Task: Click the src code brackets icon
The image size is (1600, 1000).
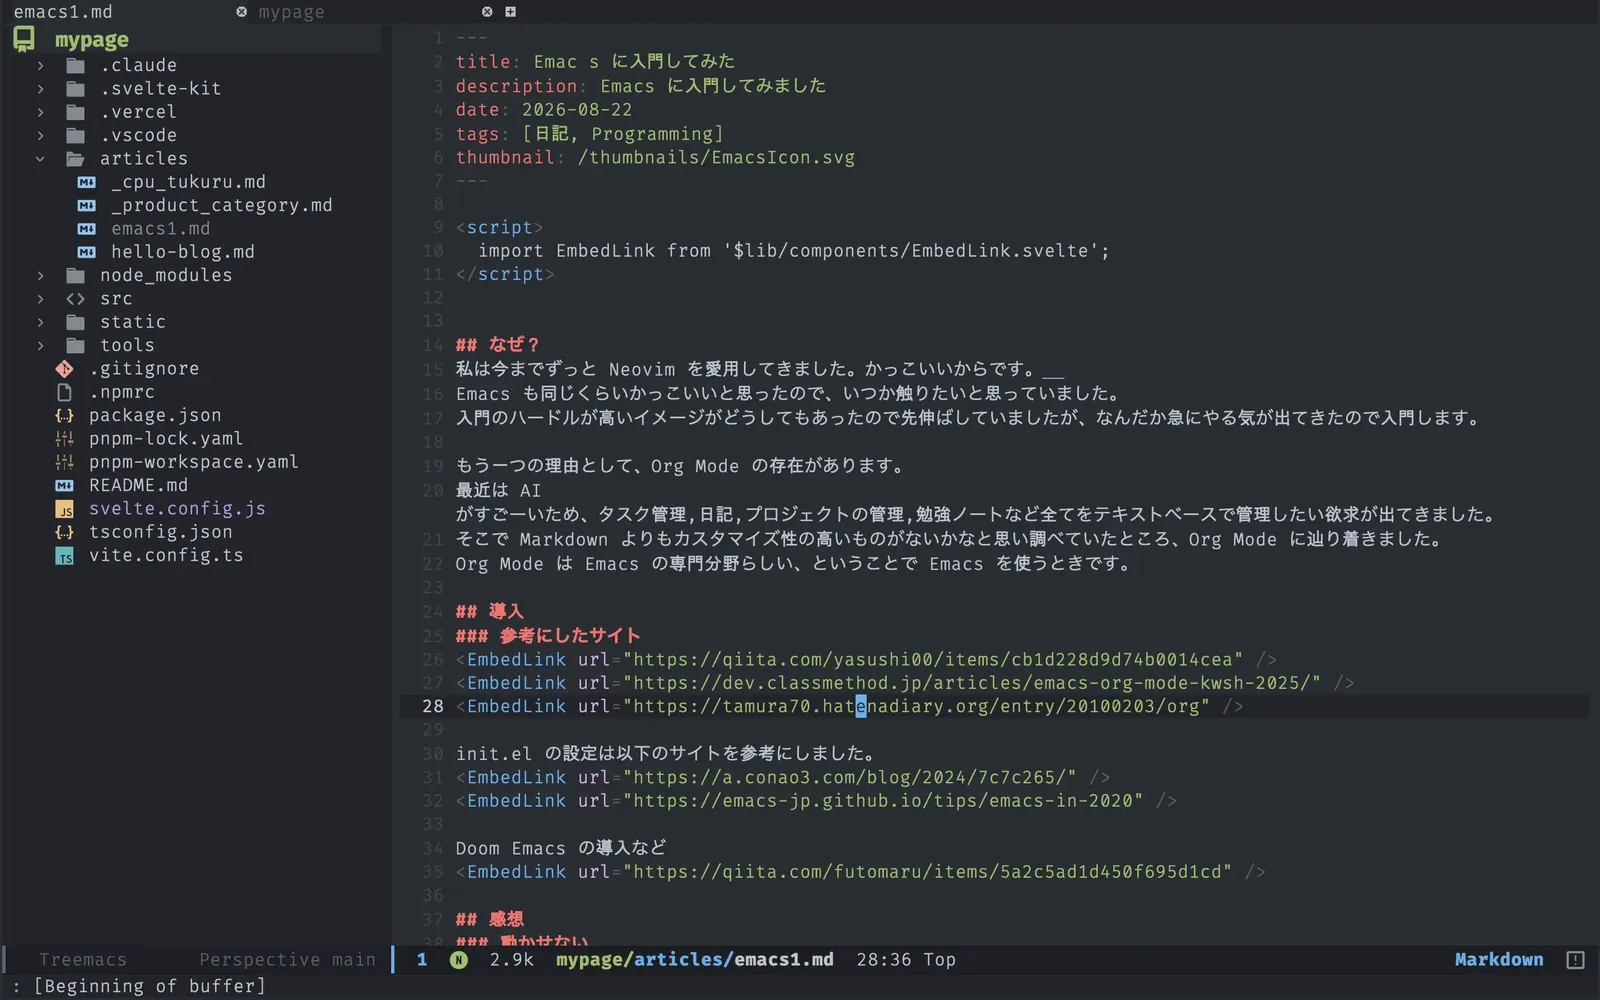Action: point(75,298)
